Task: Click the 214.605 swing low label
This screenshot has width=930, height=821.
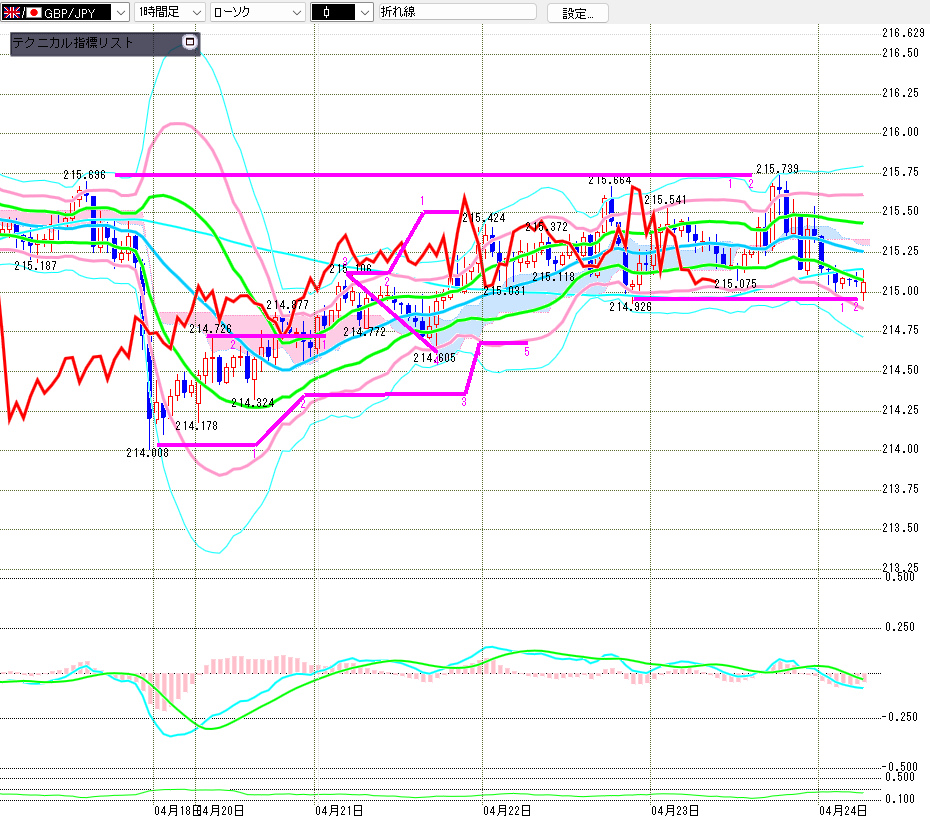Action: point(435,357)
